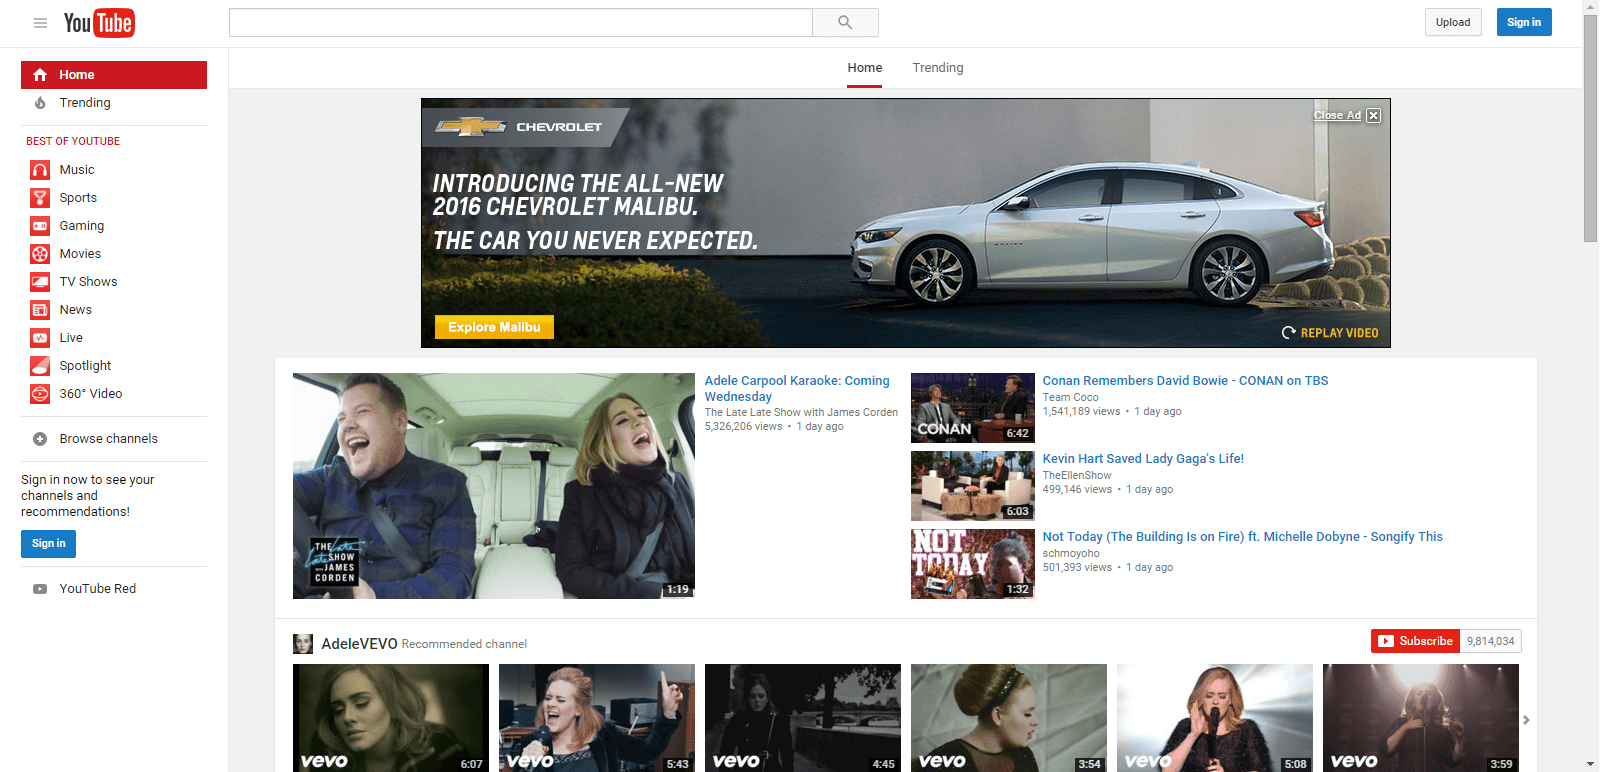
Task: Select Spotlight text in Best of YouTube
Action: point(85,366)
